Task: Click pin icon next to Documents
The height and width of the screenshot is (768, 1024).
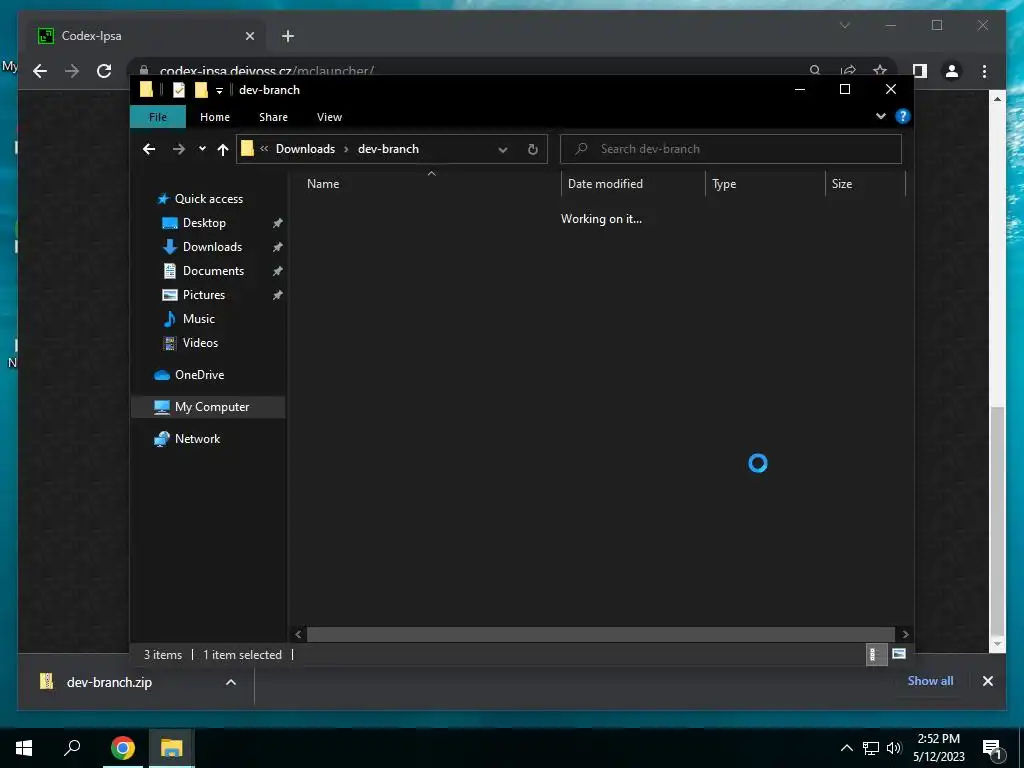Action: tap(278, 270)
